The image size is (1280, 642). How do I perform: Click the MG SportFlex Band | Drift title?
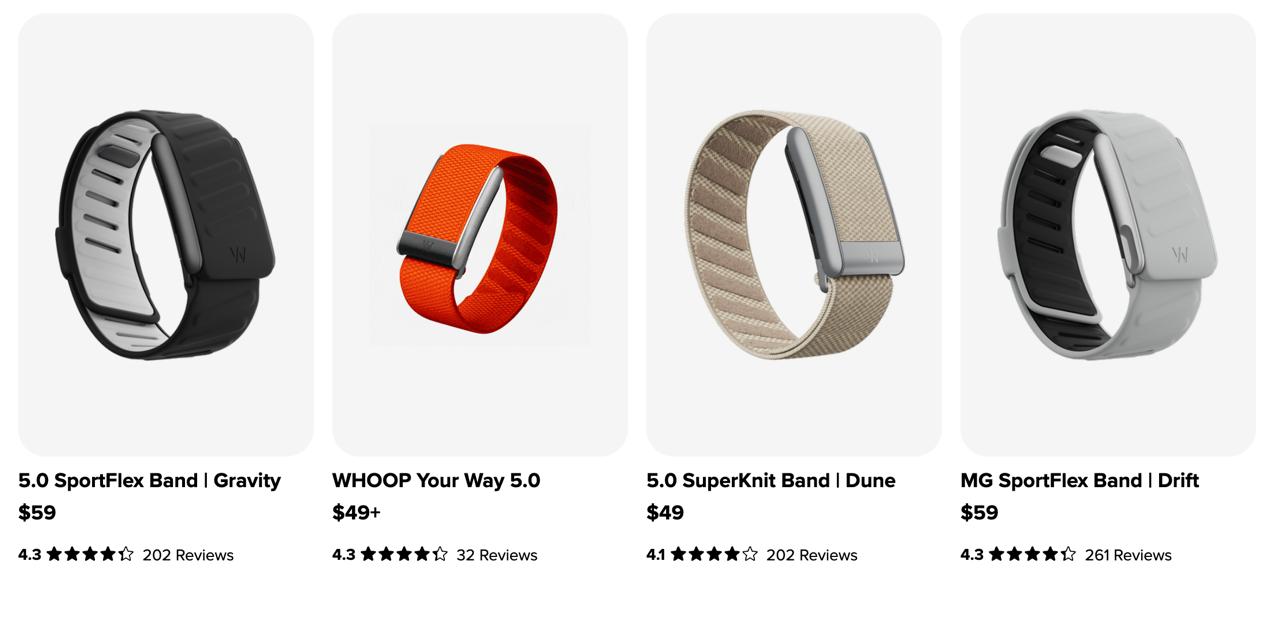[x=1079, y=480]
